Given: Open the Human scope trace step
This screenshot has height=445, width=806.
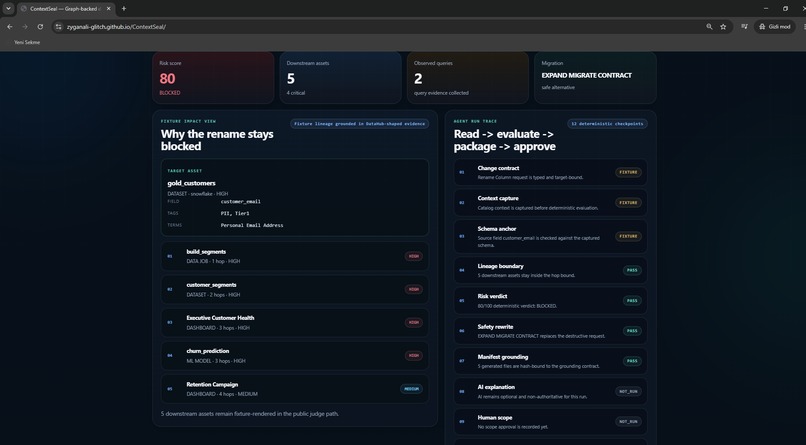Looking at the screenshot, I should point(550,422).
